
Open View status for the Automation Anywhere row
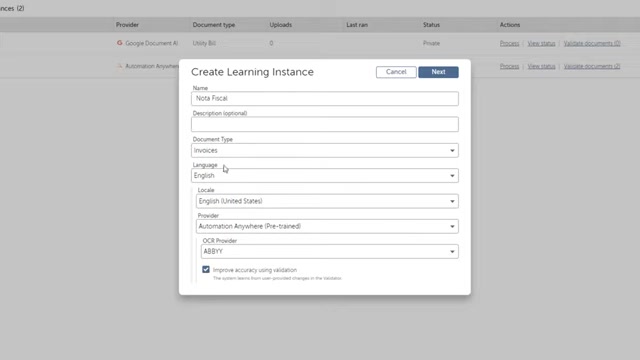(541, 66)
